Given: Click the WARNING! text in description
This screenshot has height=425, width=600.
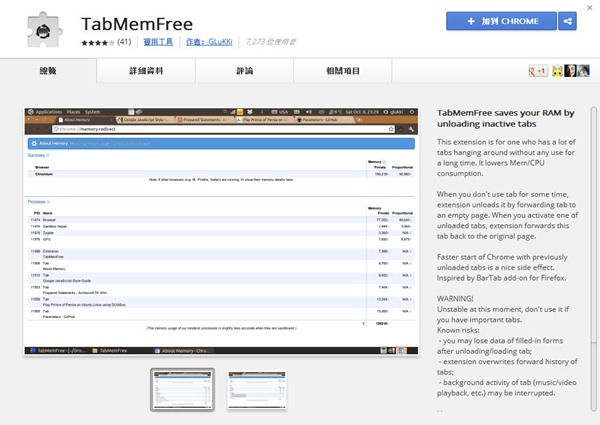Looking at the screenshot, I should pos(455,298).
